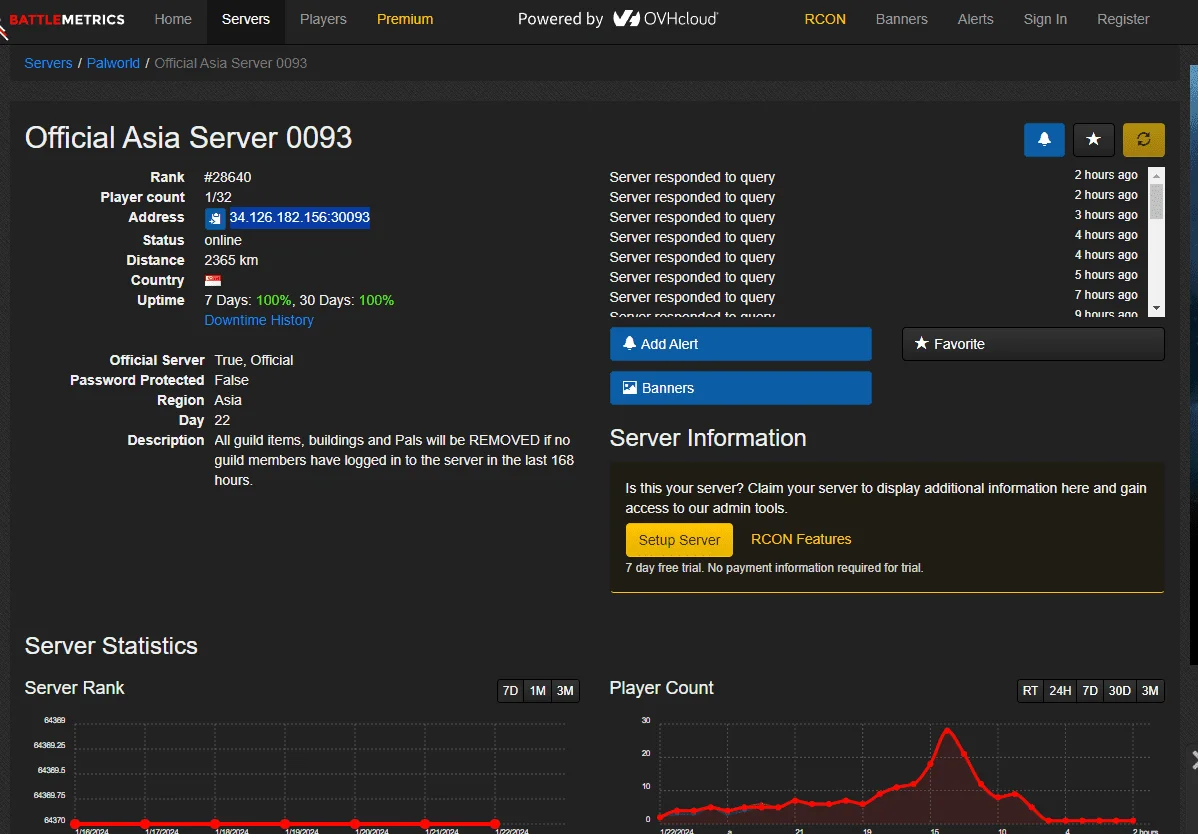Viewport: 1198px width, 834px height.
Task: Click the player count value 1/32
Action: (x=218, y=197)
